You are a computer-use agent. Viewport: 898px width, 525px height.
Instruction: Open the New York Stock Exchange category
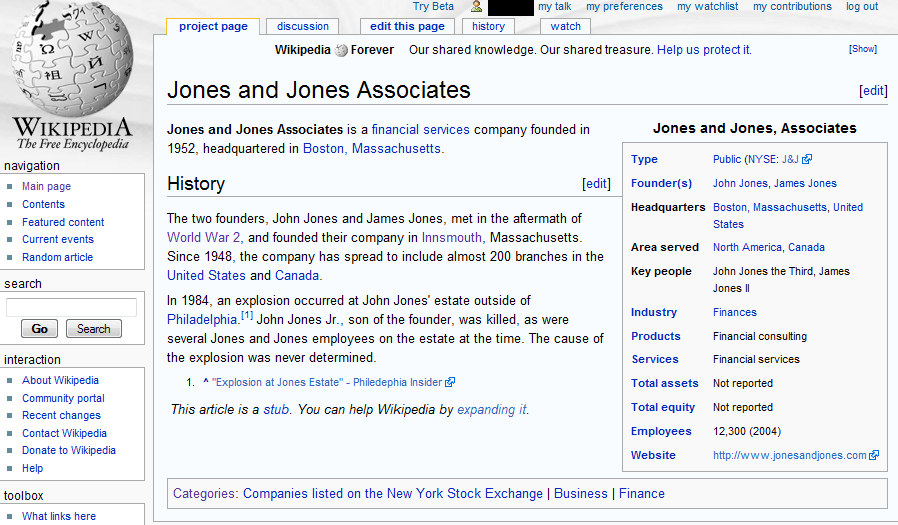393,493
